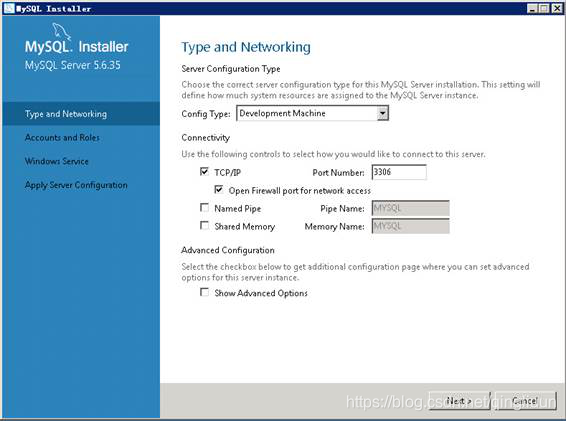Click the 'Port Number:' label

tap(339, 173)
